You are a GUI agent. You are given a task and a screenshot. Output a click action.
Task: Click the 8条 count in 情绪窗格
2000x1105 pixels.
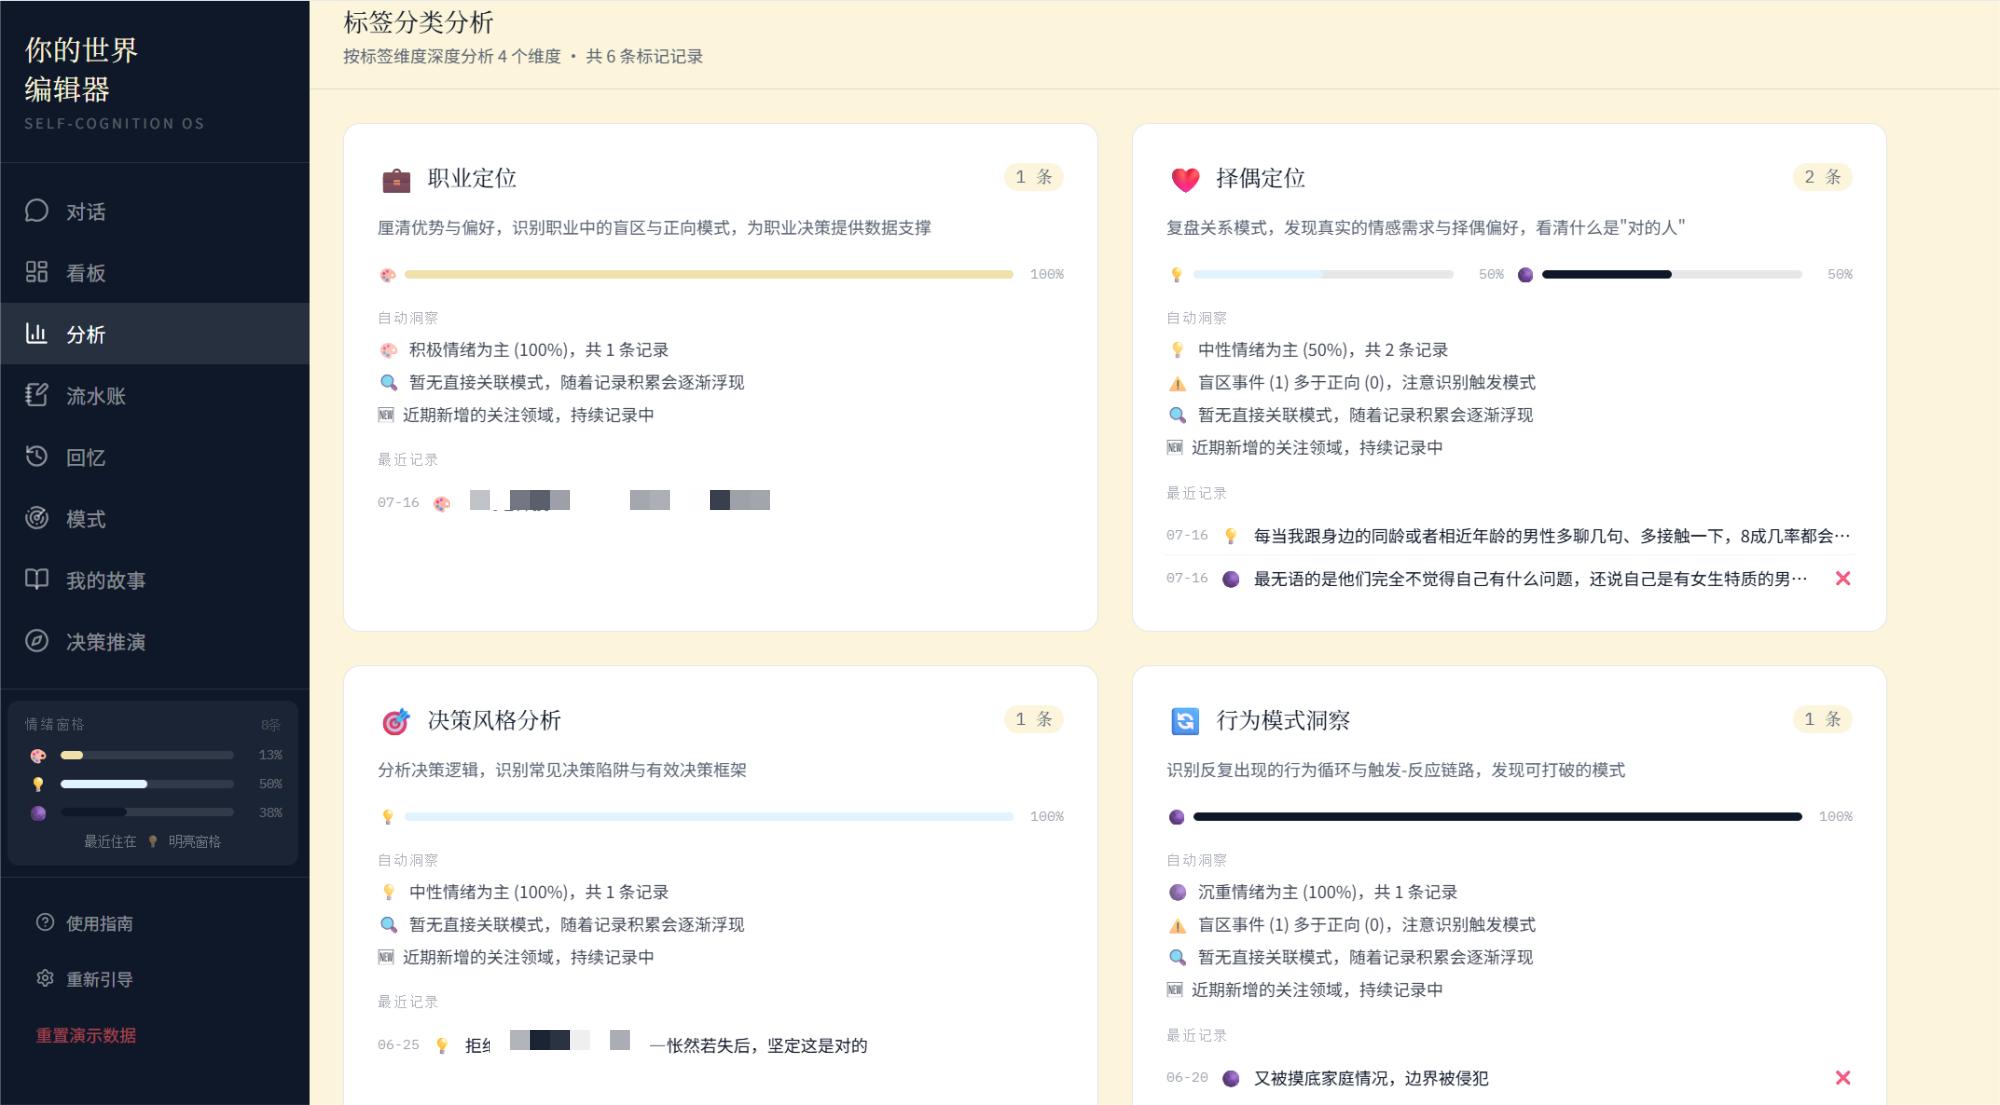coord(271,724)
